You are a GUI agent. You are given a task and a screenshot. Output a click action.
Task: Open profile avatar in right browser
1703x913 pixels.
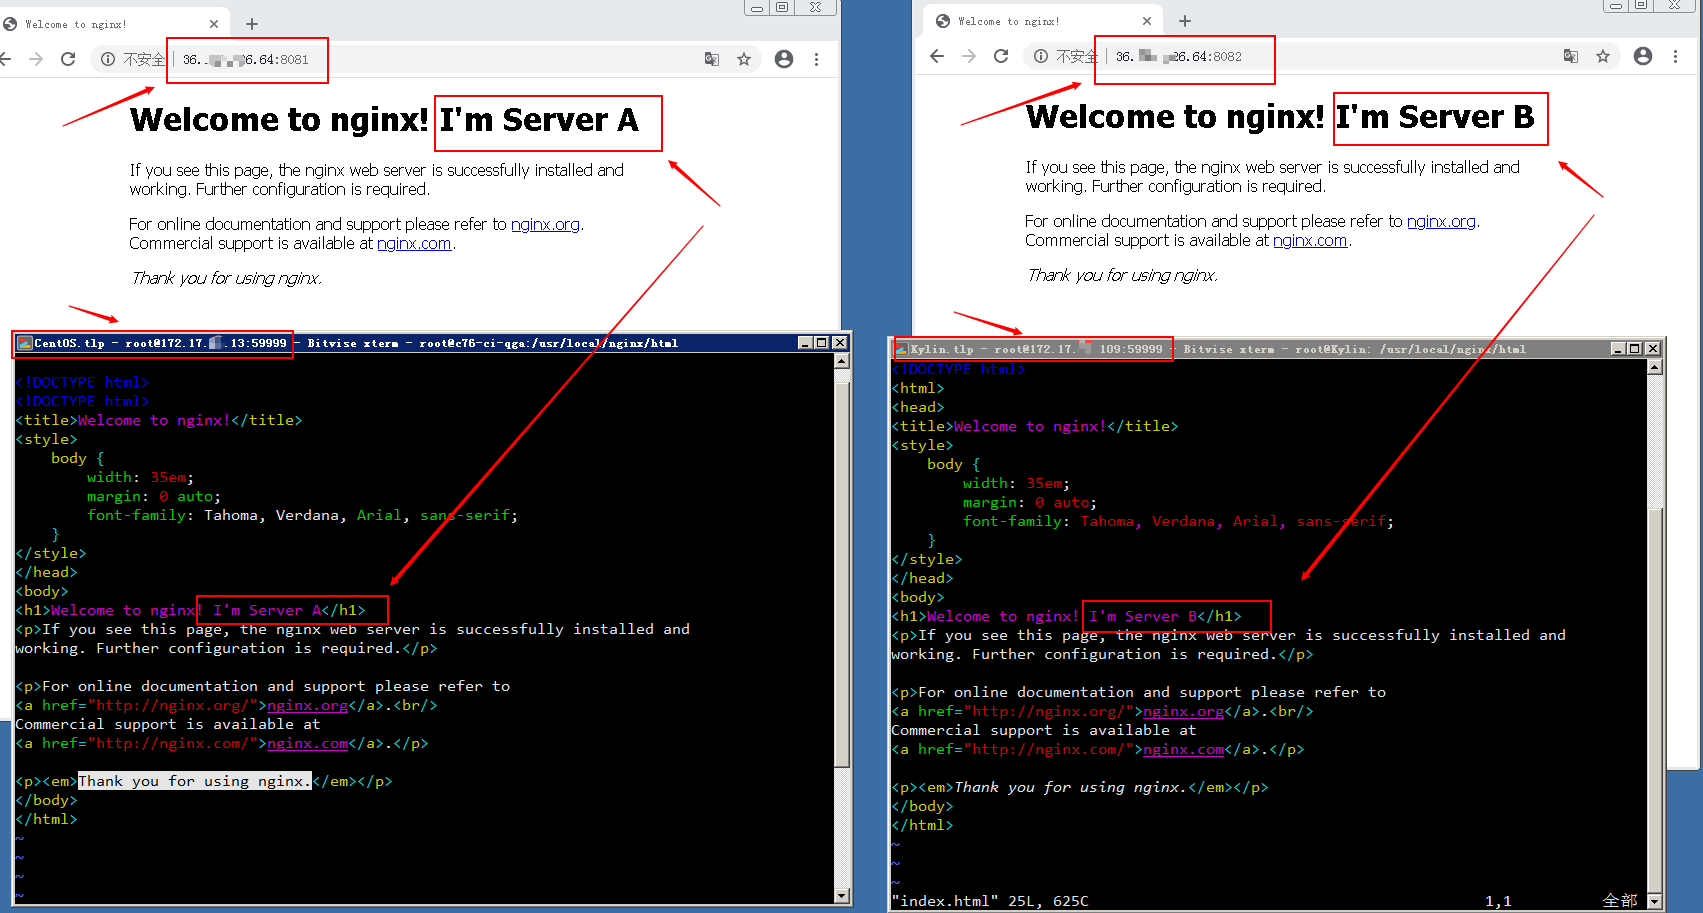pos(1643,56)
